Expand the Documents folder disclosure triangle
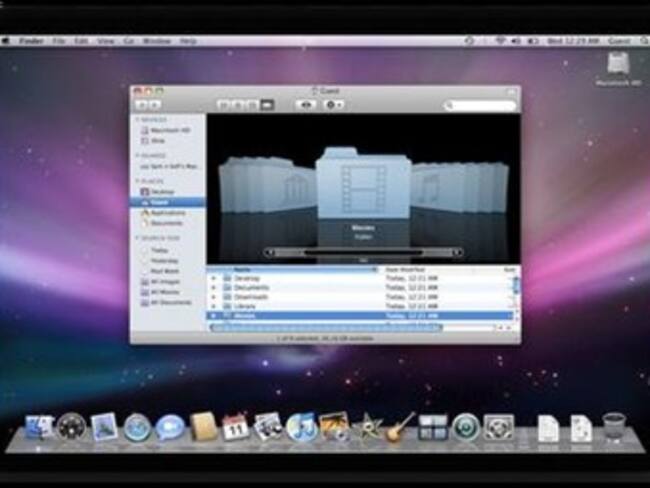 [214, 287]
